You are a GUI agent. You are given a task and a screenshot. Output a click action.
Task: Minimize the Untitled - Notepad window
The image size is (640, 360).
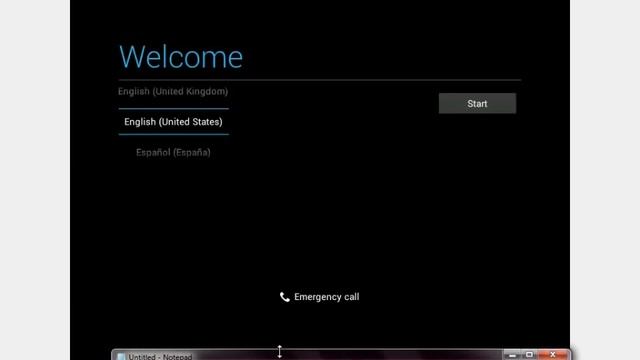click(x=512, y=355)
